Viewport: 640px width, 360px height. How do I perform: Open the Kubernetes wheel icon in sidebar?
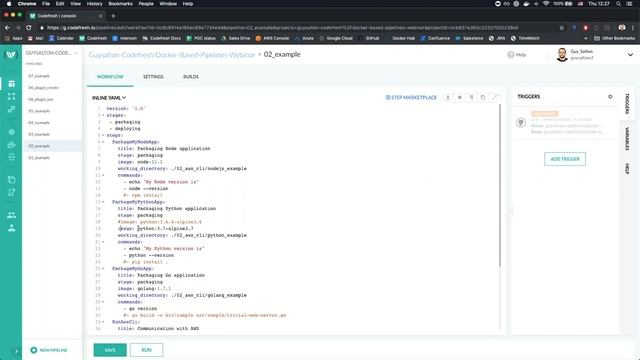[x=11, y=132]
